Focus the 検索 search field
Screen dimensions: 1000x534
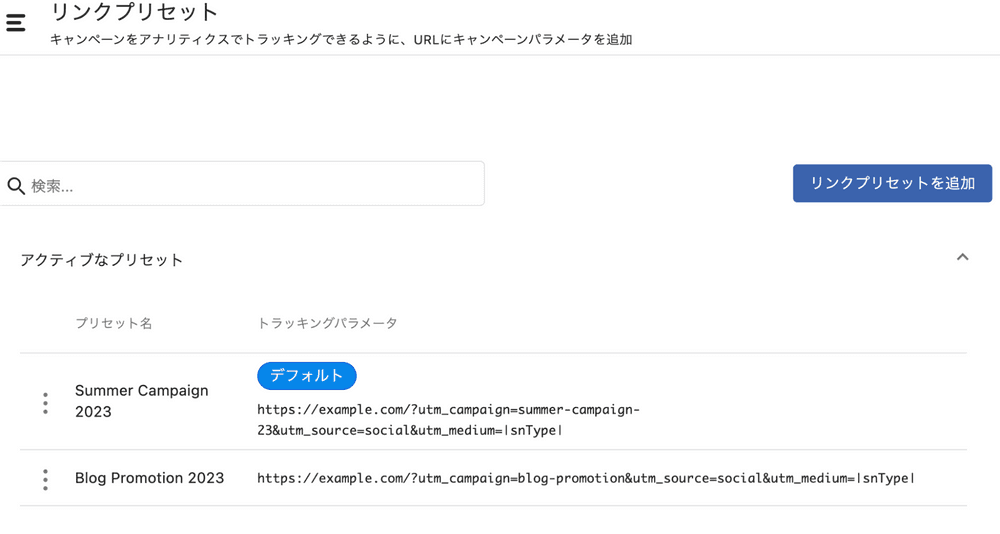point(250,185)
